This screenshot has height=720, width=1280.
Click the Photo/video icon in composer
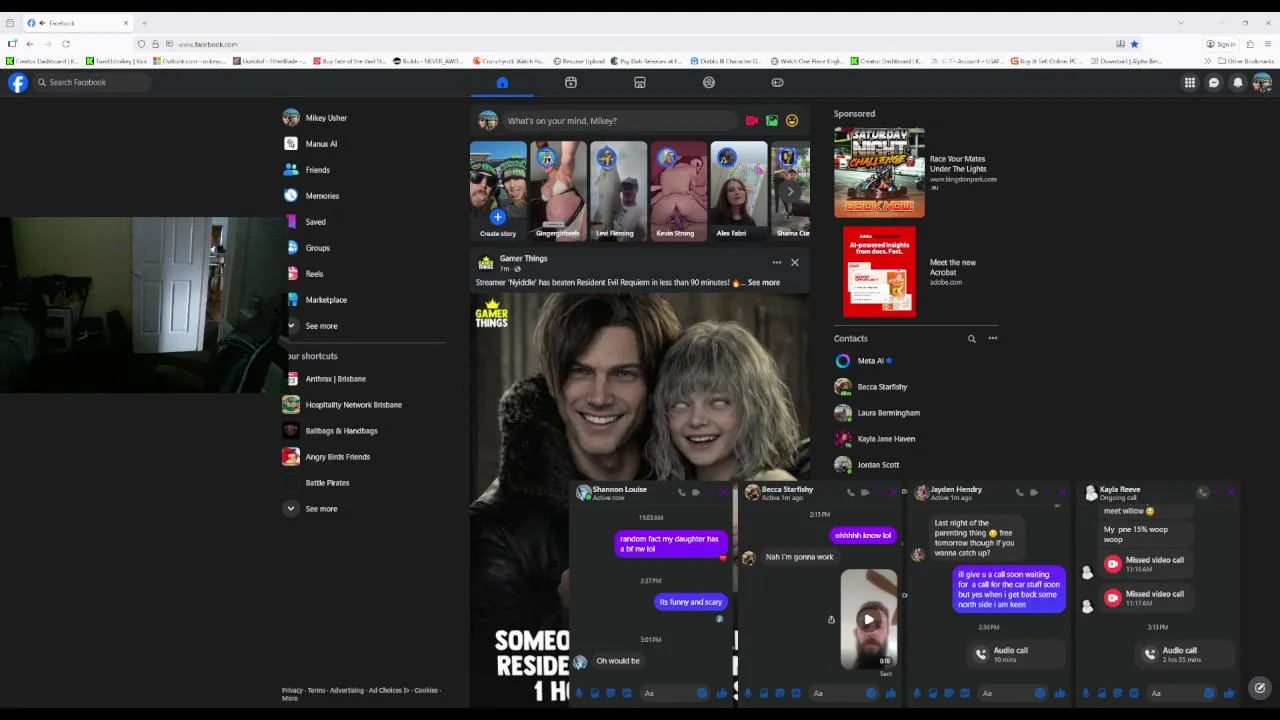[772, 121]
